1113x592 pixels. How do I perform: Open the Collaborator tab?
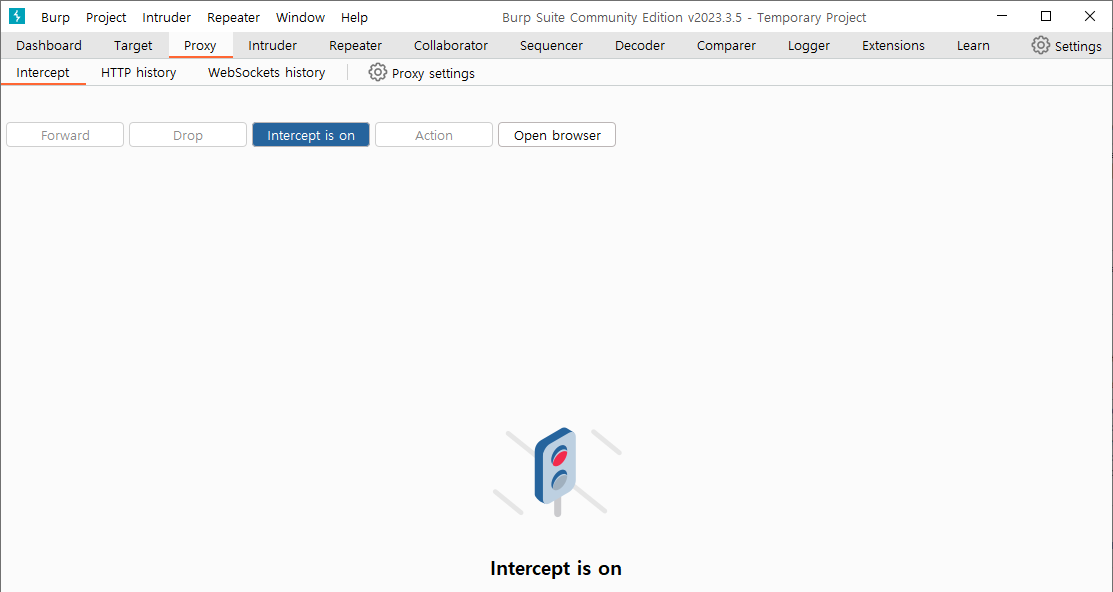[451, 45]
